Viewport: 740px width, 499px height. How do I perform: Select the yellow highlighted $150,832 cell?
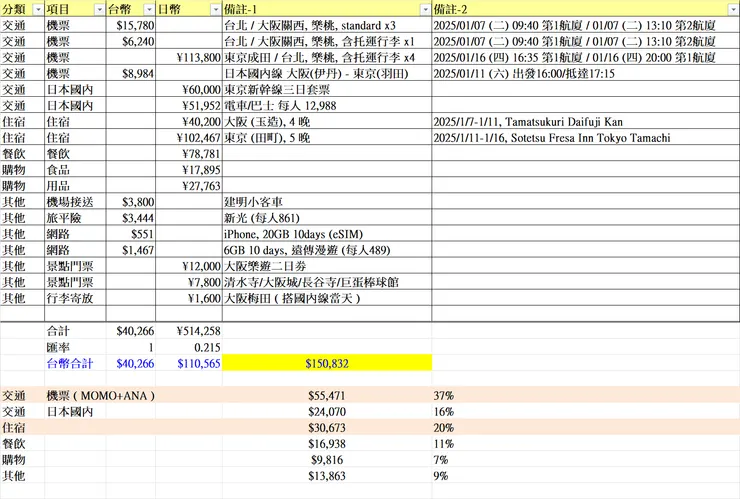[327, 364]
